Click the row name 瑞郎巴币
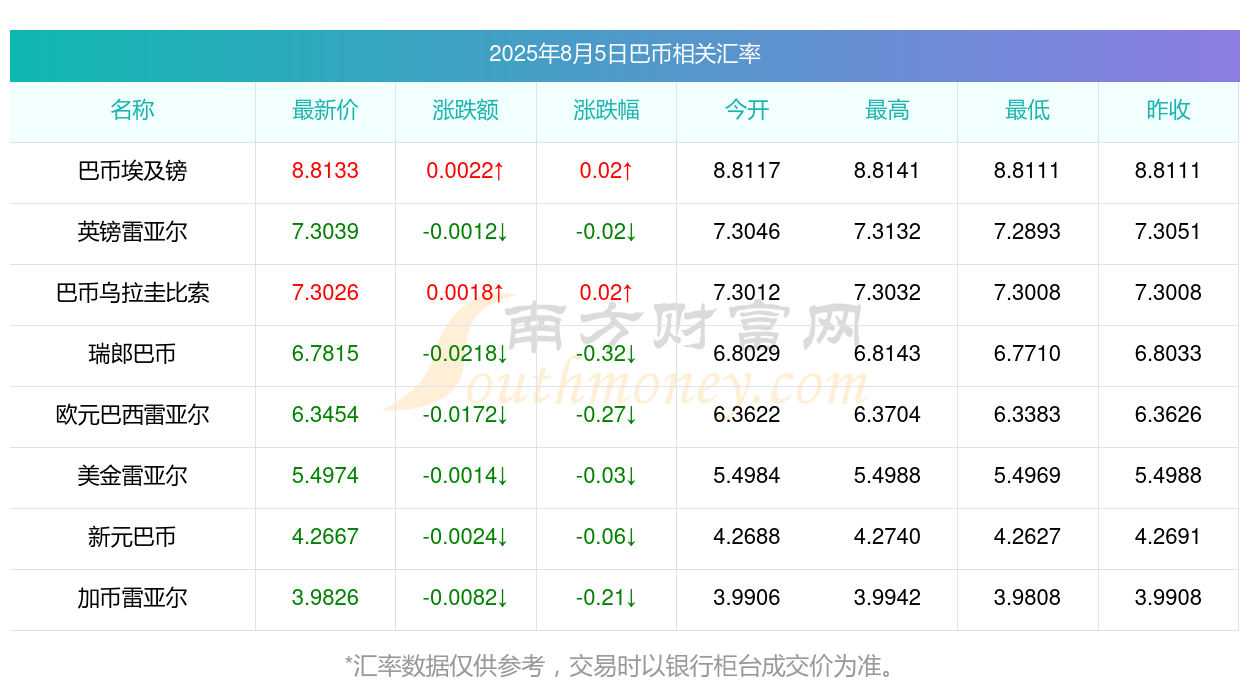This screenshot has width=1250, height=698. click(x=133, y=354)
